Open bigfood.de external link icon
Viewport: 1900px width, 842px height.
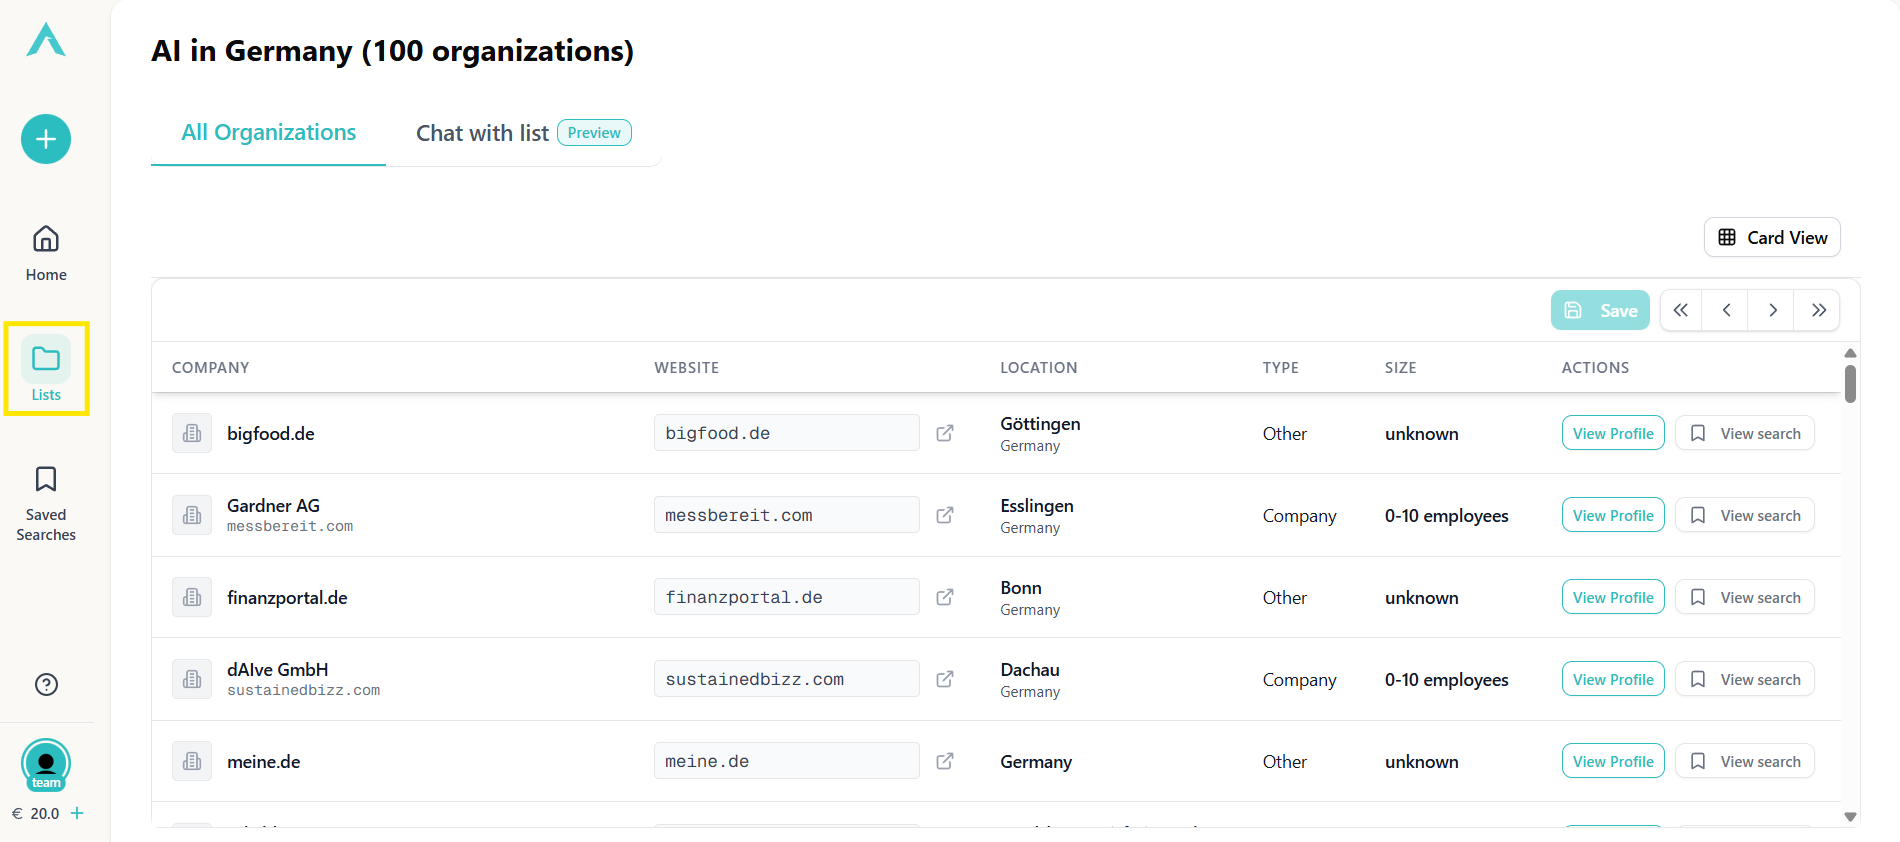click(x=944, y=433)
